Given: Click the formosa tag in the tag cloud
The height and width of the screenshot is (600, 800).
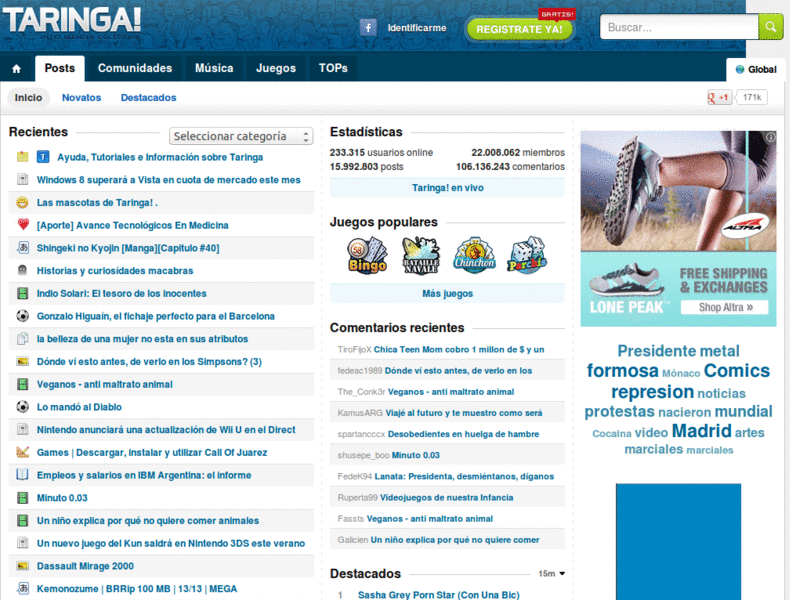Looking at the screenshot, I should pos(622,371).
